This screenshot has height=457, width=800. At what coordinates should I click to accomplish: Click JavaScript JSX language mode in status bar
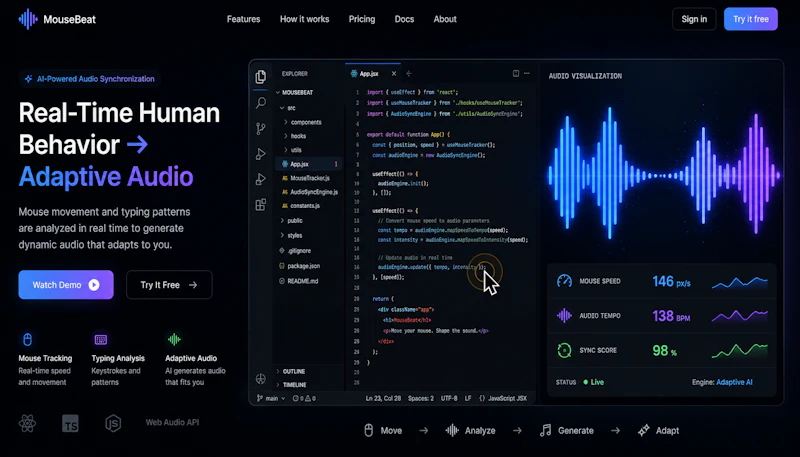(503, 398)
